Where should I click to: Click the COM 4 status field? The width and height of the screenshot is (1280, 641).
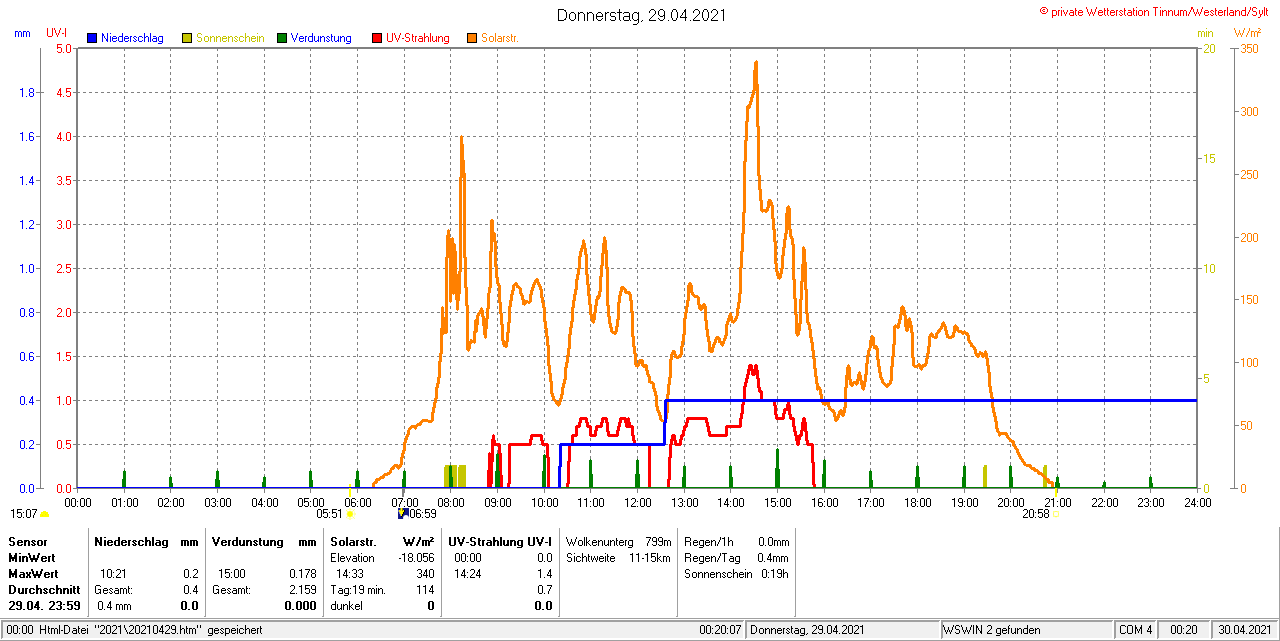coord(1136,630)
